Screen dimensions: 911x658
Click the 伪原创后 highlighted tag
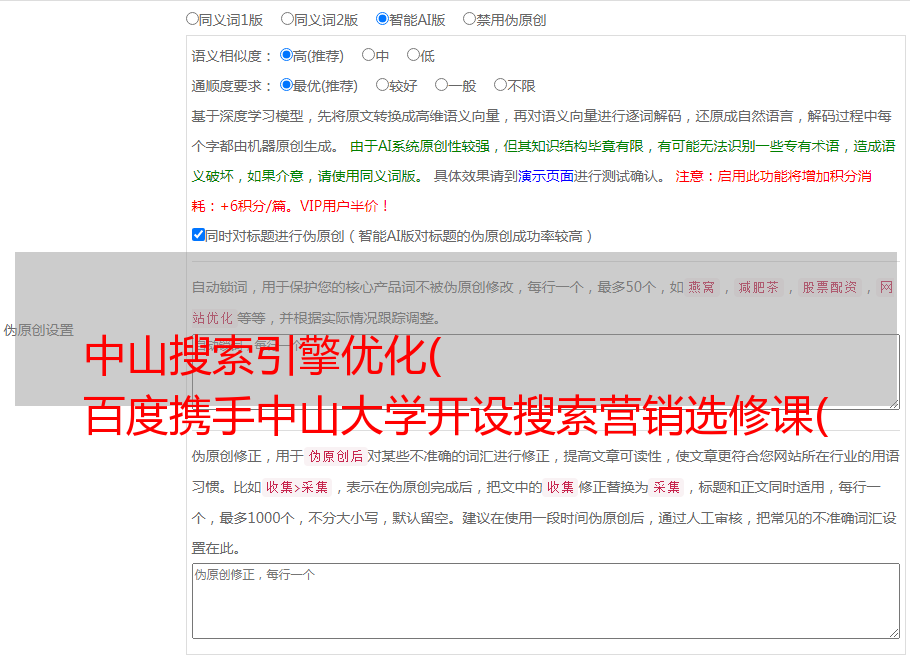click(x=336, y=456)
